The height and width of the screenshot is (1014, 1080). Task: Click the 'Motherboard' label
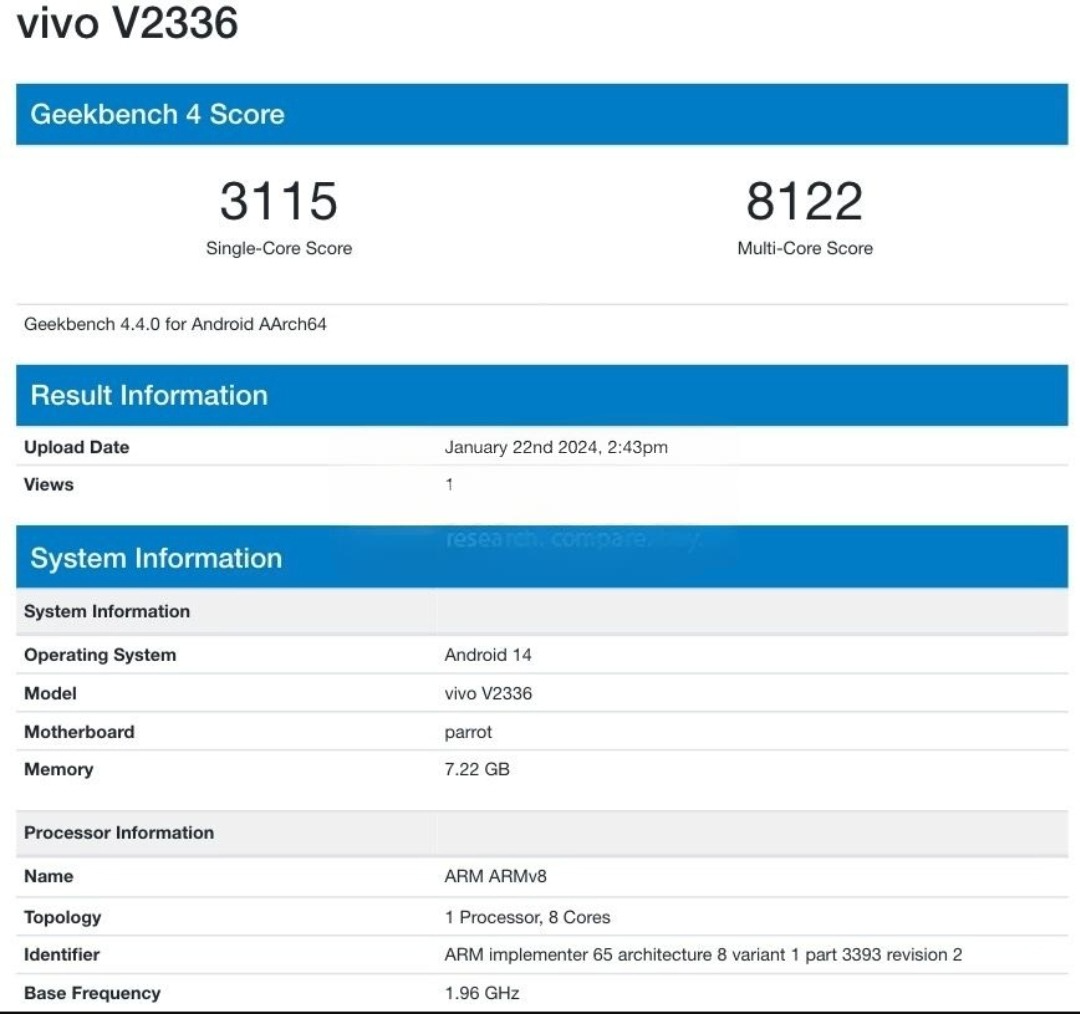click(79, 732)
